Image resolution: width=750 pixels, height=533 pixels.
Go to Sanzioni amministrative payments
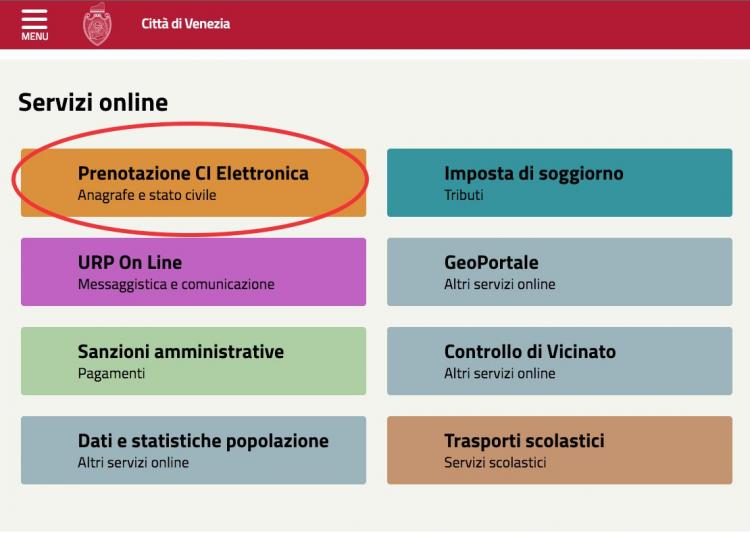193,361
